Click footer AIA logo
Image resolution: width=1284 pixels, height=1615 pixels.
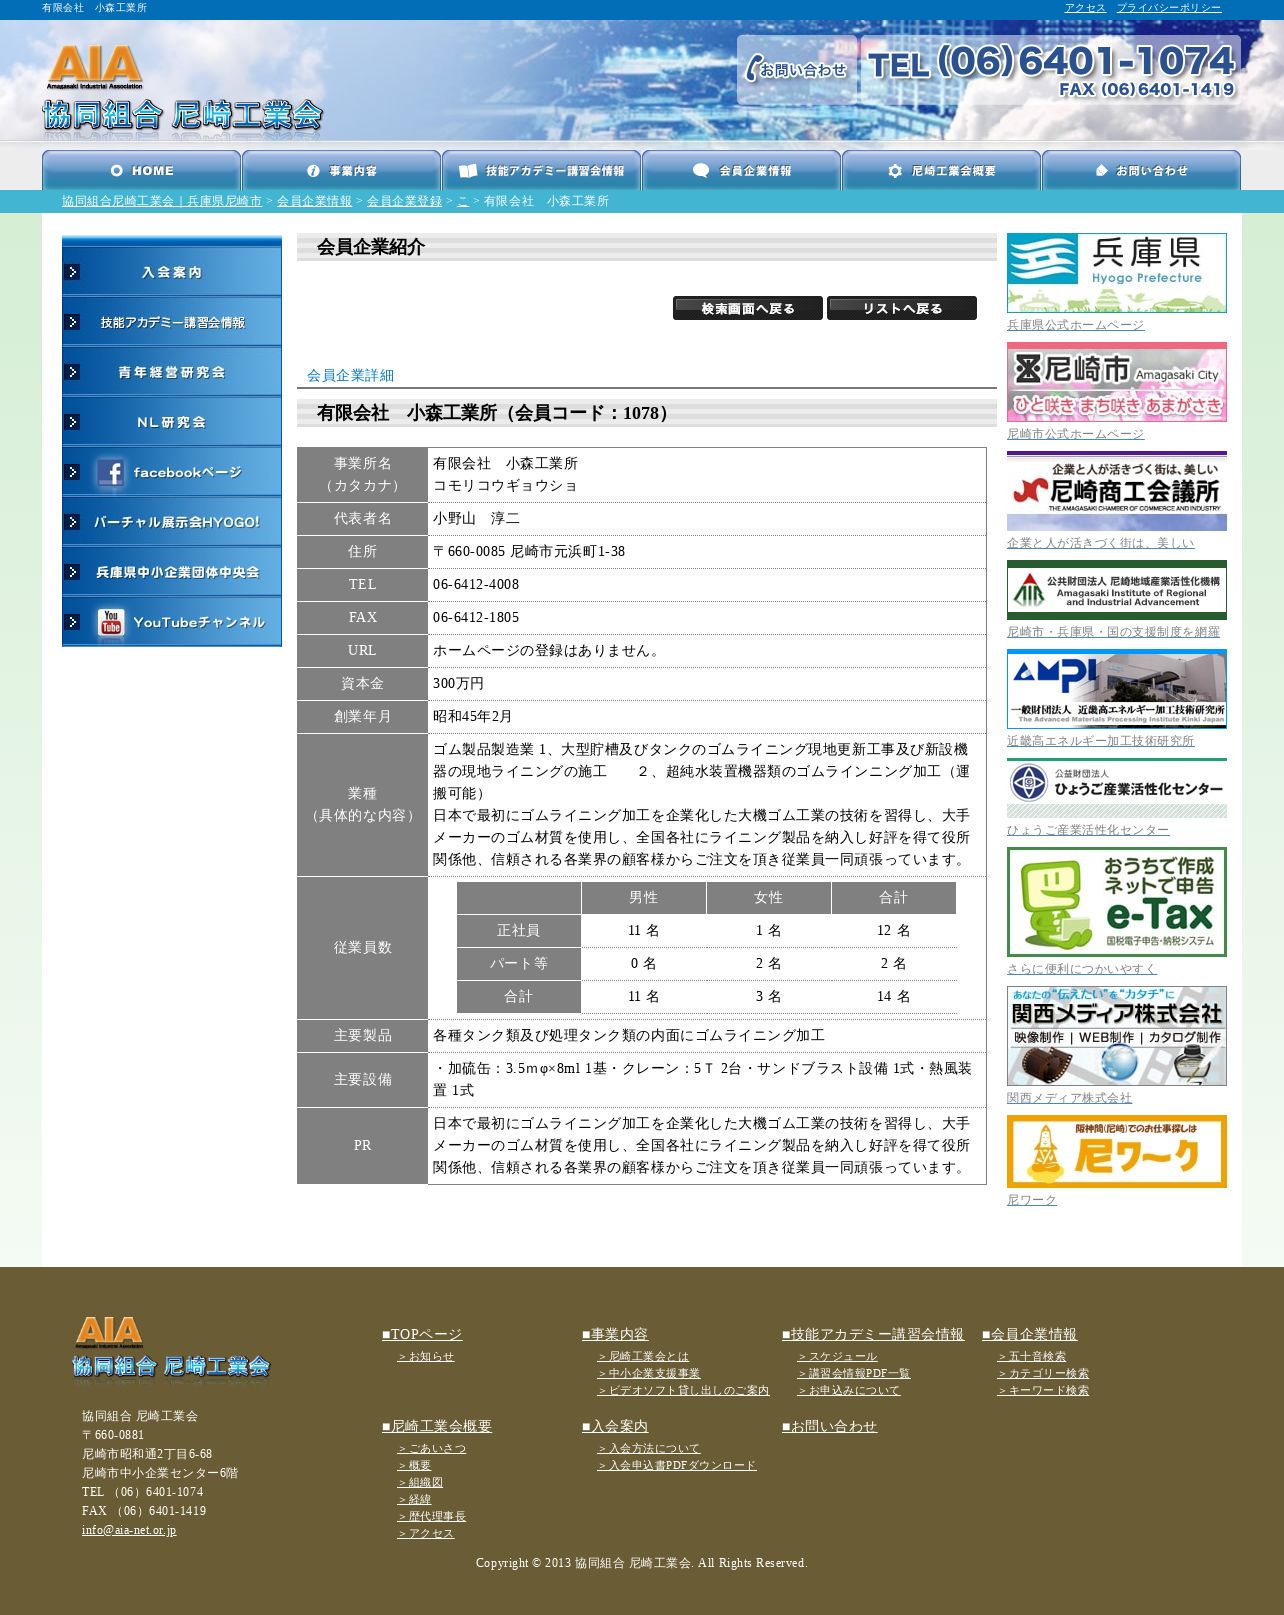(171, 1348)
